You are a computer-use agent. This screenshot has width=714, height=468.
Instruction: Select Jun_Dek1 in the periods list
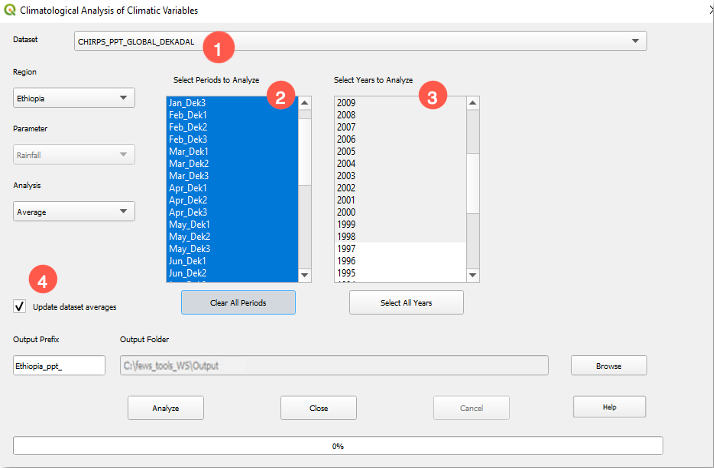[188, 260]
